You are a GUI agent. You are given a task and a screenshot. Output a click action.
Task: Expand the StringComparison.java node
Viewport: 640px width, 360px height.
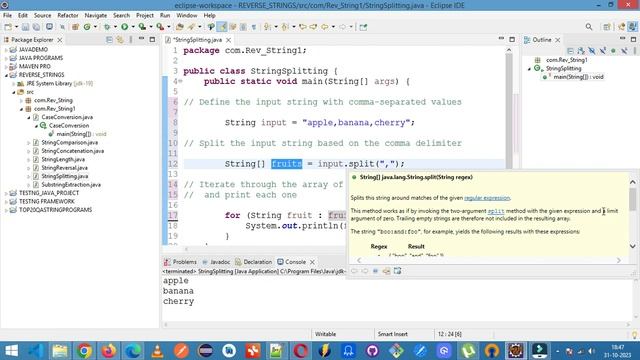(x=29, y=142)
